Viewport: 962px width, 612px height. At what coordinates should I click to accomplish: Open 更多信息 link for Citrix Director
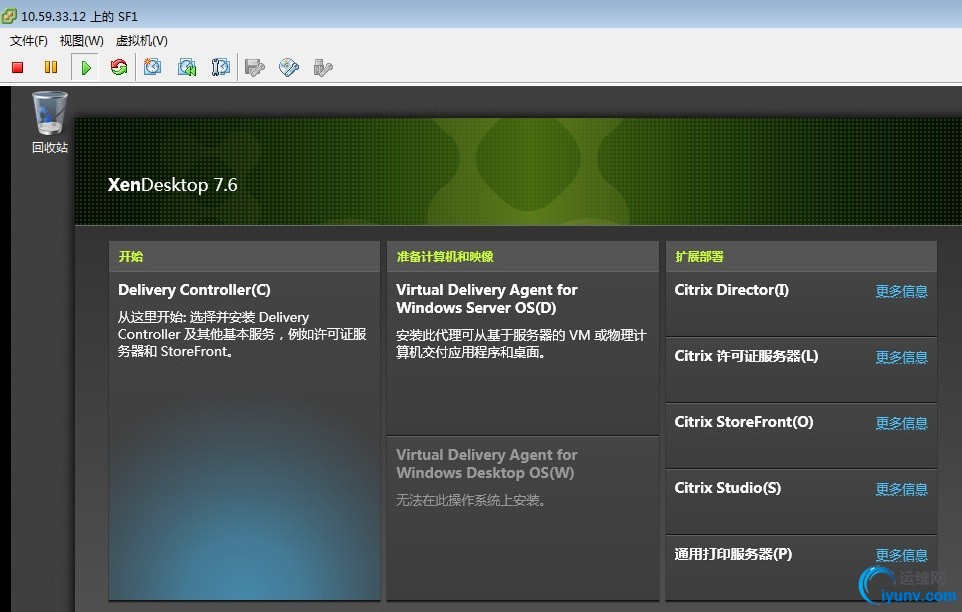(901, 291)
